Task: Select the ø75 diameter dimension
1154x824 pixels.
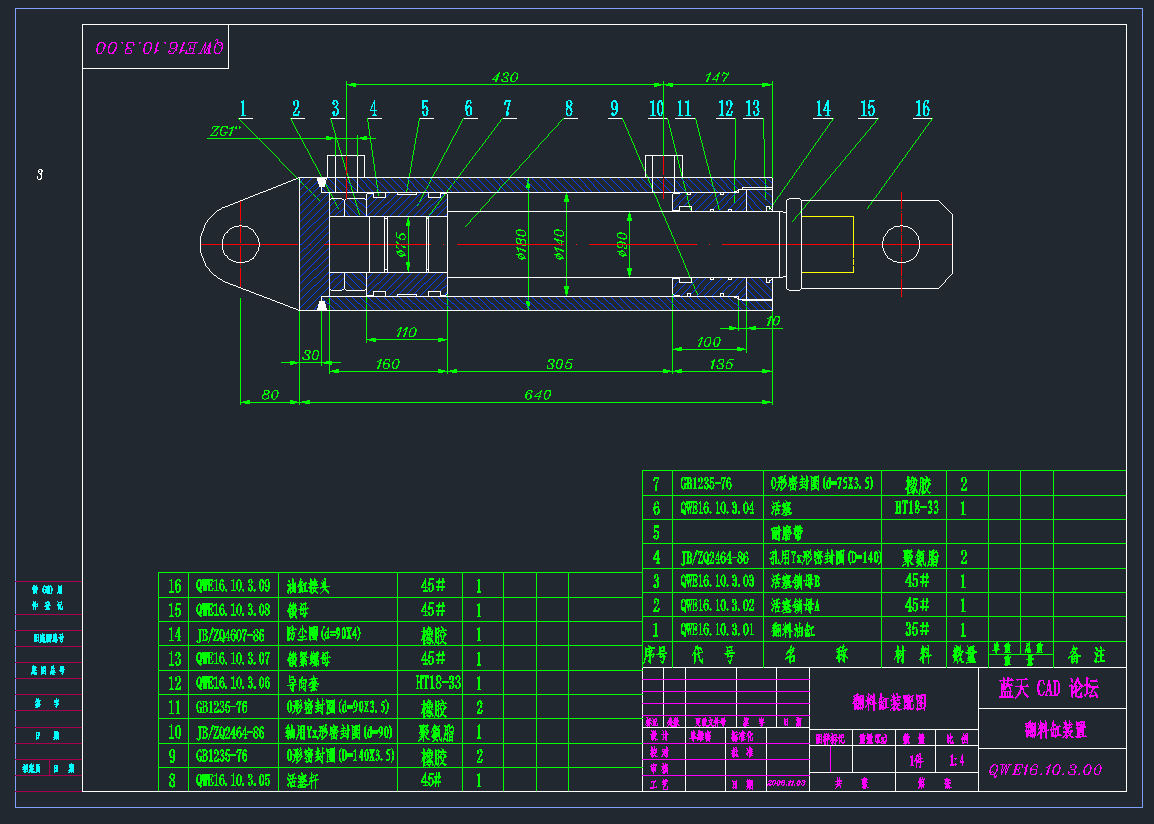Action: pos(401,245)
